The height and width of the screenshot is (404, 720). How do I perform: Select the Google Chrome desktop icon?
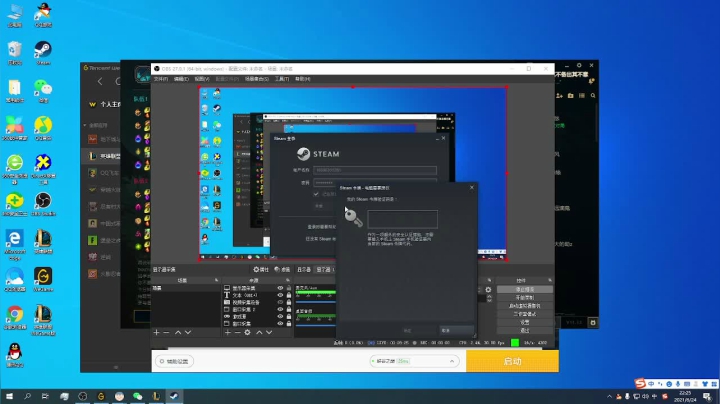coord(15,317)
